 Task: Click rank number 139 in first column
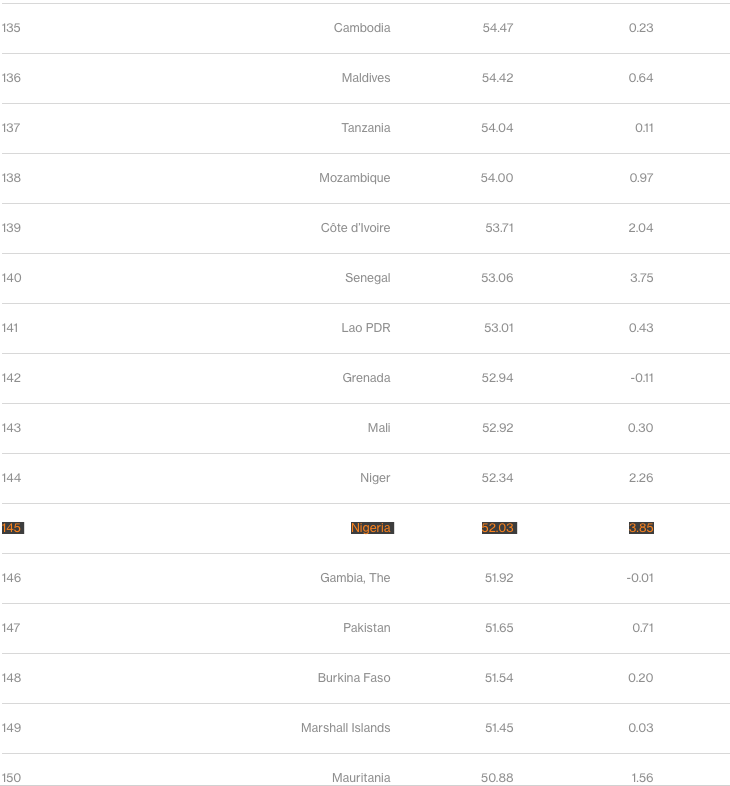[x=11, y=228]
